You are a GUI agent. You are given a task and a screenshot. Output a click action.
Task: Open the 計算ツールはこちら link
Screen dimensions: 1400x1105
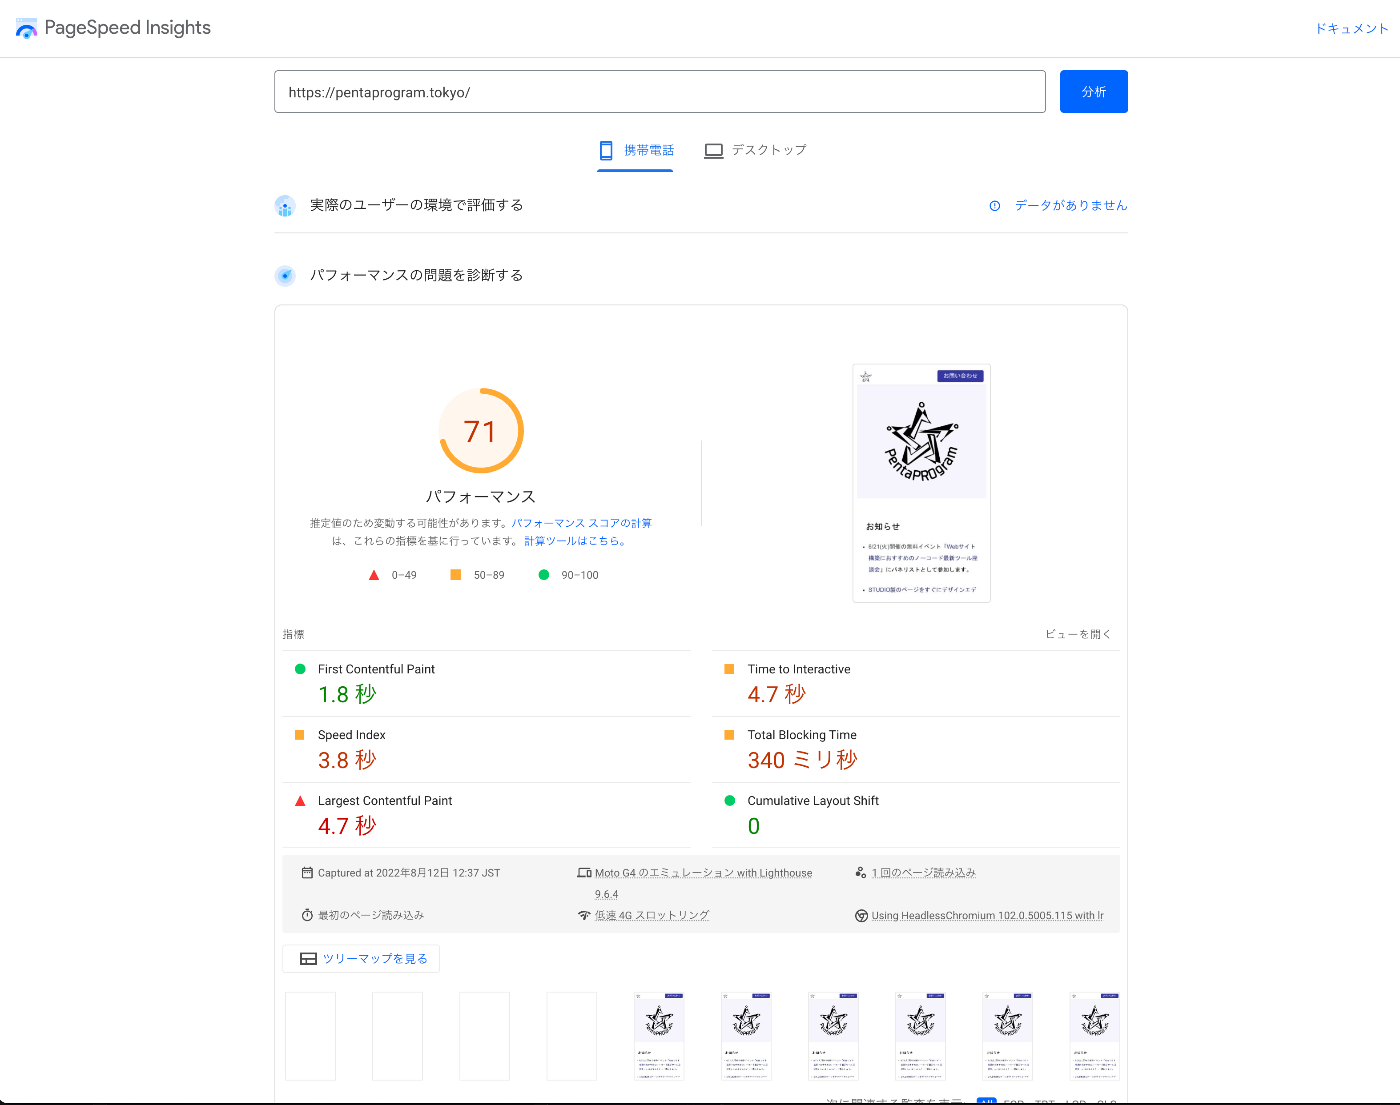[x=576, y=541]
